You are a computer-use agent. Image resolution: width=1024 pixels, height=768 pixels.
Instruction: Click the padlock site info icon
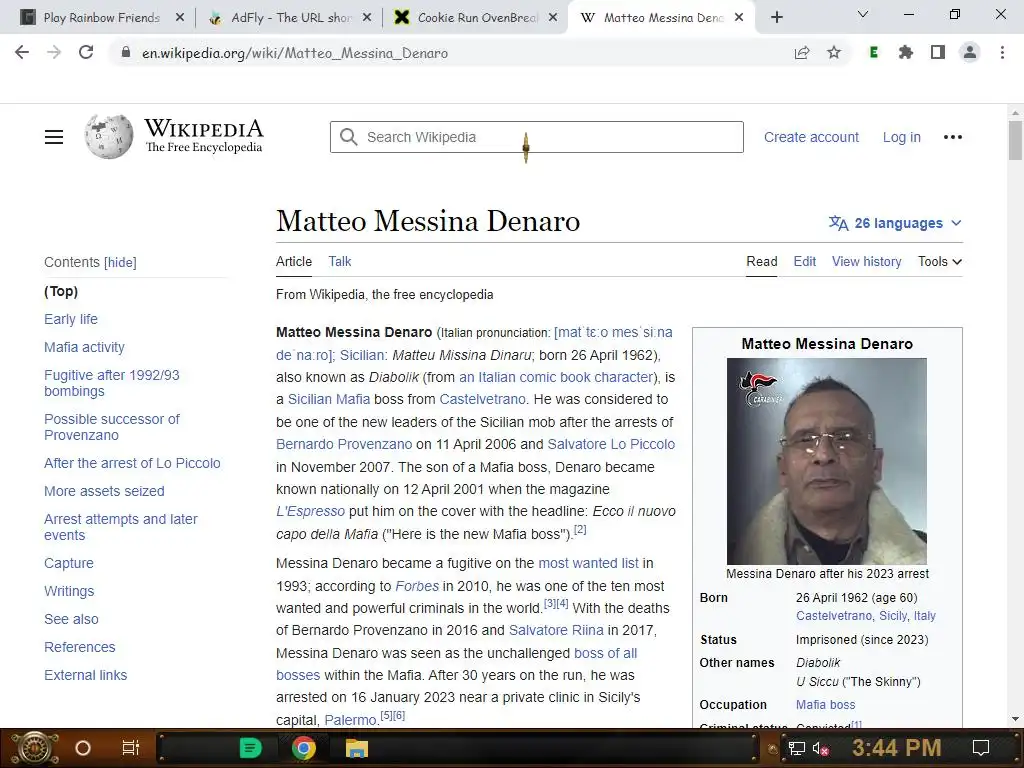pos(125,53)
